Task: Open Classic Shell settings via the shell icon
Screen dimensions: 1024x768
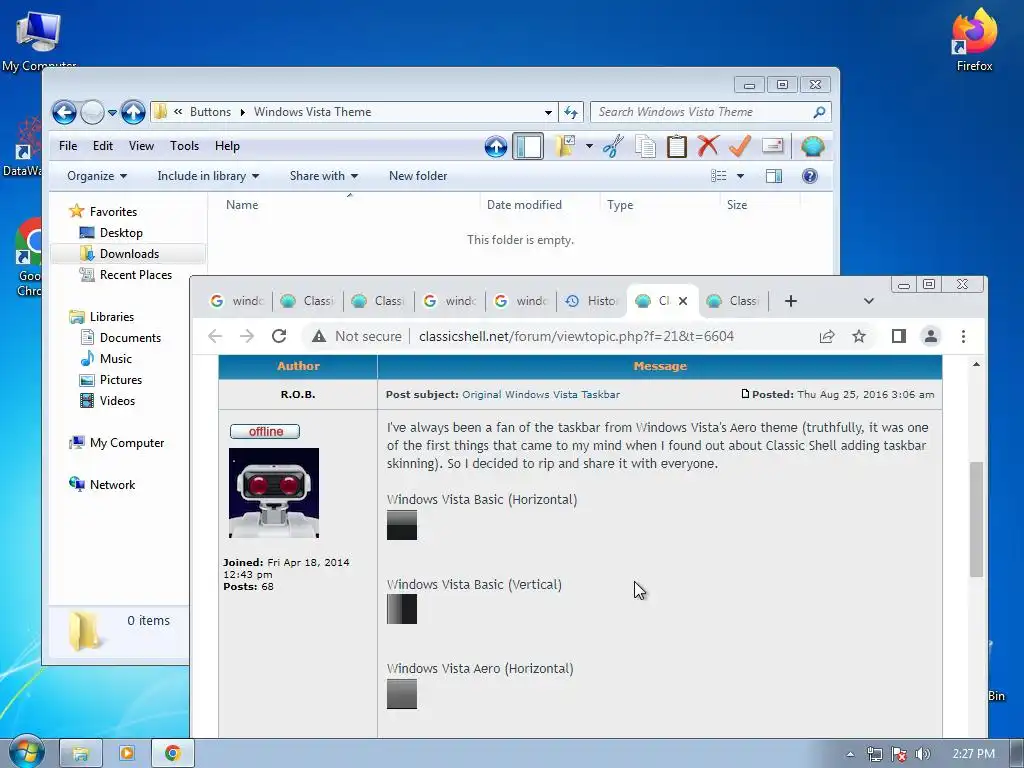Action: (812, 146)
